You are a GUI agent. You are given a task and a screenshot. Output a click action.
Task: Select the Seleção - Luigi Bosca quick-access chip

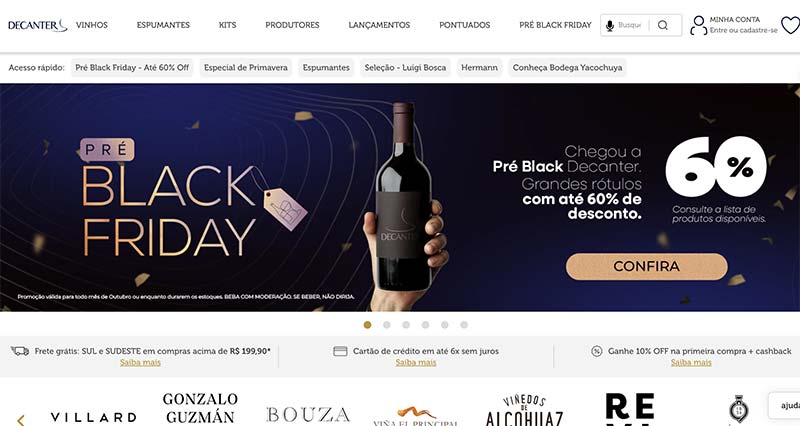405,67
